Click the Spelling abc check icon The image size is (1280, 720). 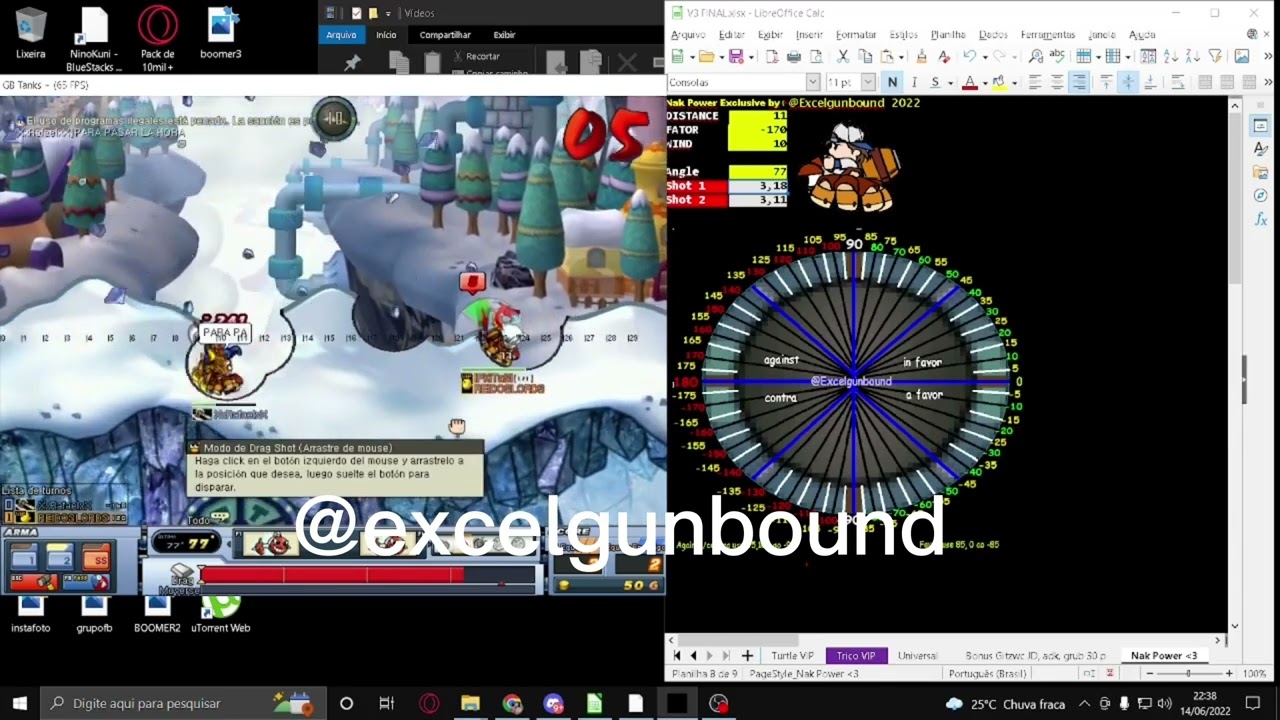pyautogui.click(x=1057, y=57)
